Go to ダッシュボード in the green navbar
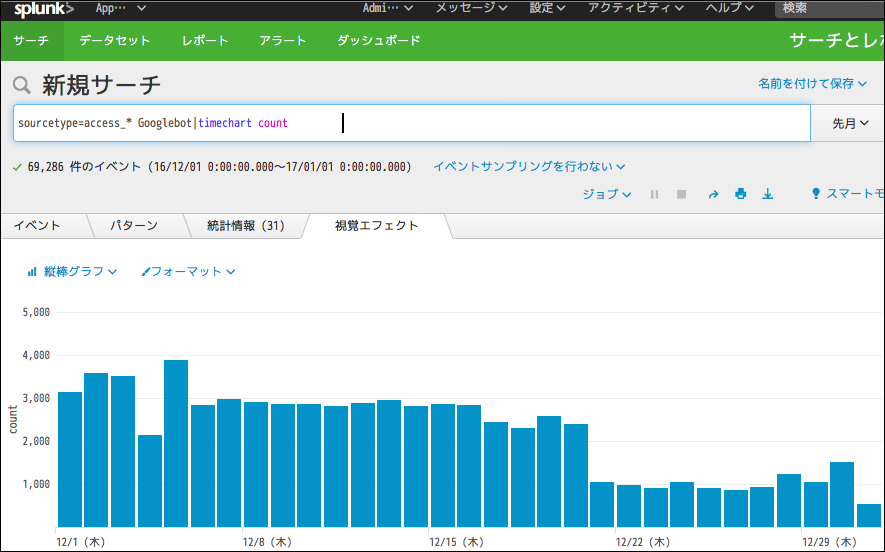This screenshot has width=885, height=552. [378, 41]
